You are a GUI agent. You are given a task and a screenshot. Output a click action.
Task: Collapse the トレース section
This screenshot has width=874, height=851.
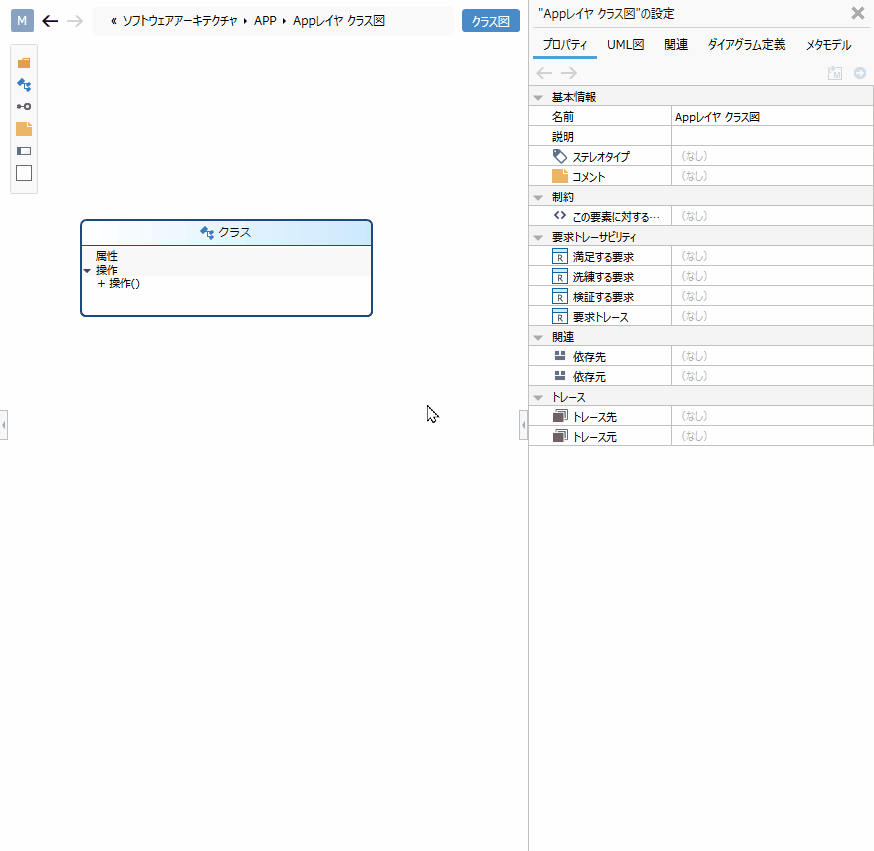coord(538,397)
